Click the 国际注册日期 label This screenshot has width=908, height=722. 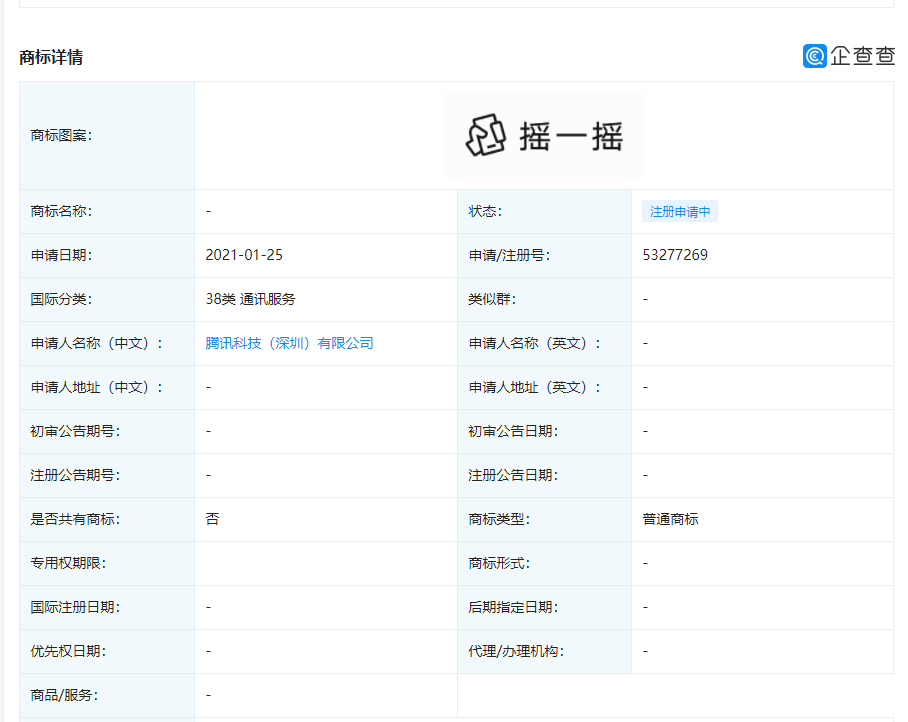tap(75, 607)
